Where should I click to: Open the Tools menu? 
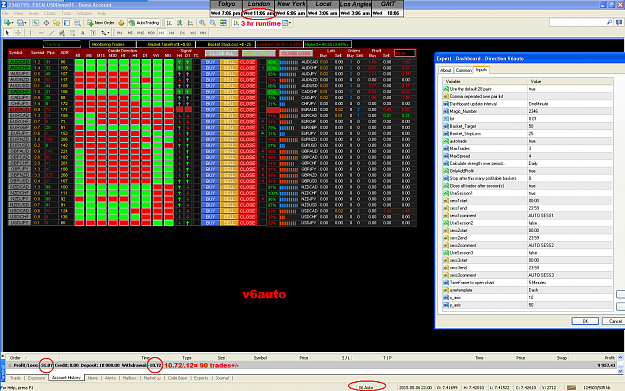coord(66,13)
